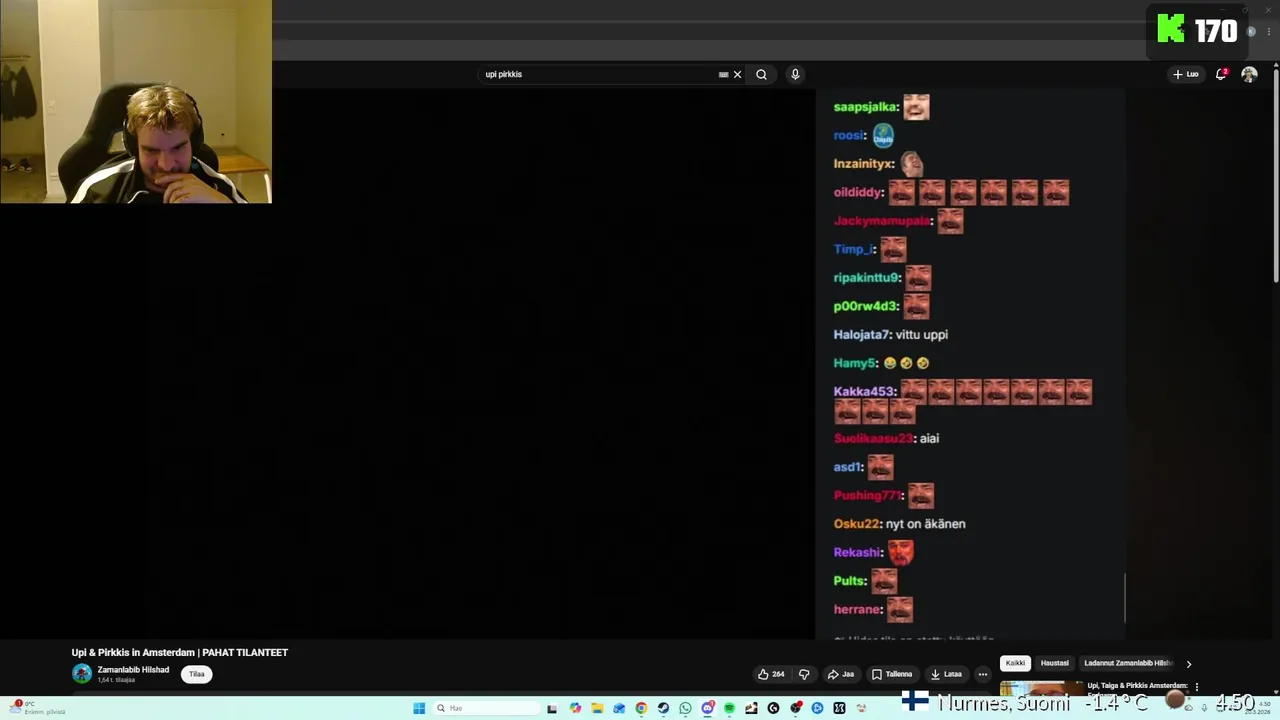Subscribe with the Tilaa button

point(197,674)
